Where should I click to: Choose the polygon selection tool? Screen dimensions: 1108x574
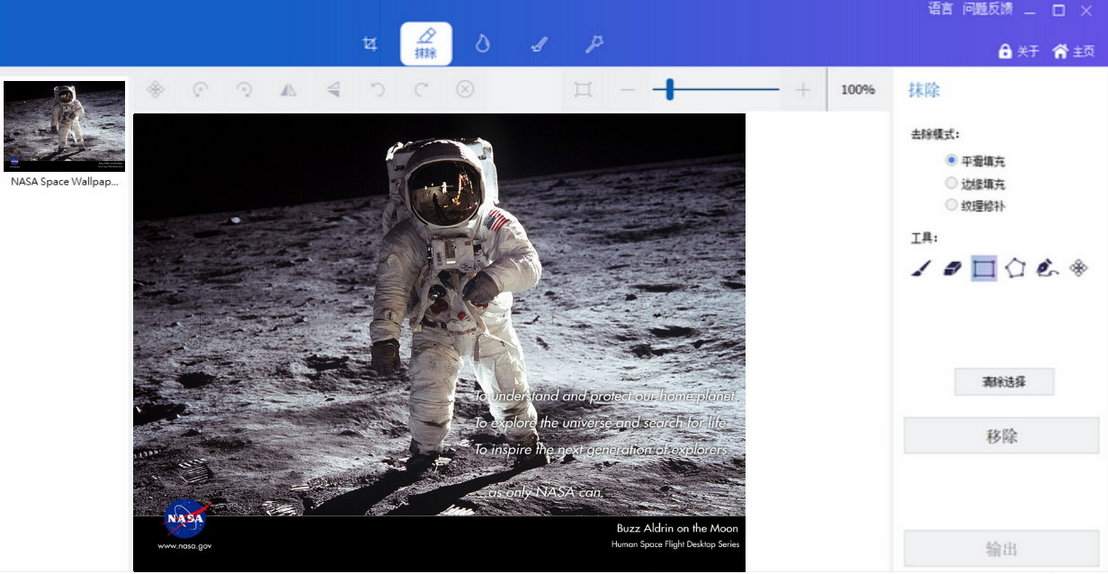pyautogui.click(x=1015, y=269)
